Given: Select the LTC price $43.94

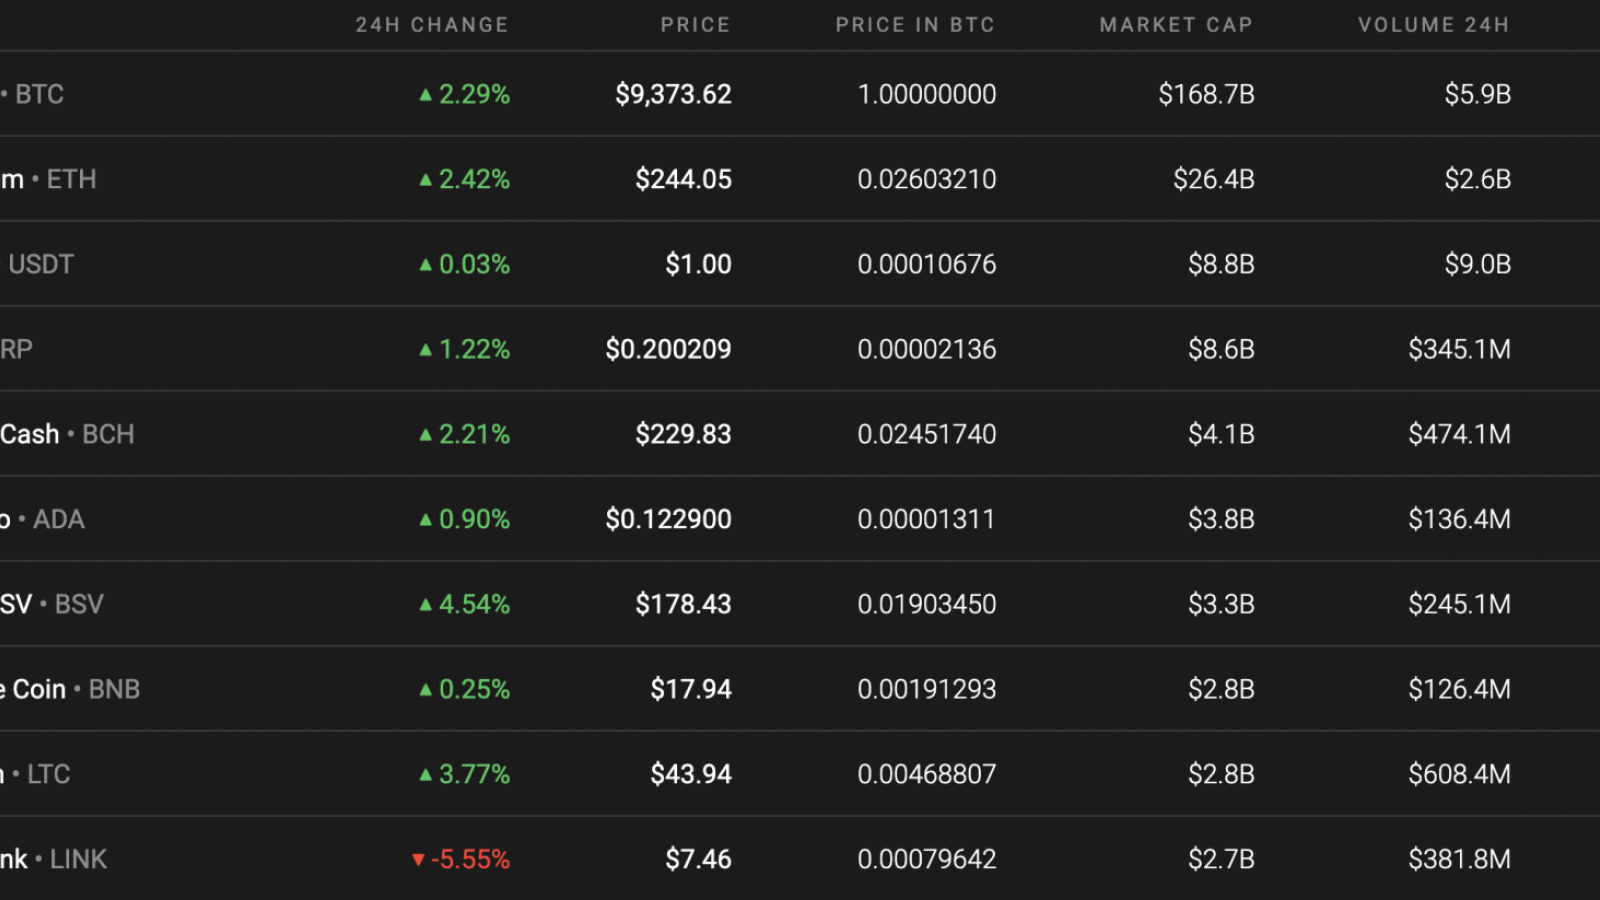Looking at the screenshot, I should 691,774.
